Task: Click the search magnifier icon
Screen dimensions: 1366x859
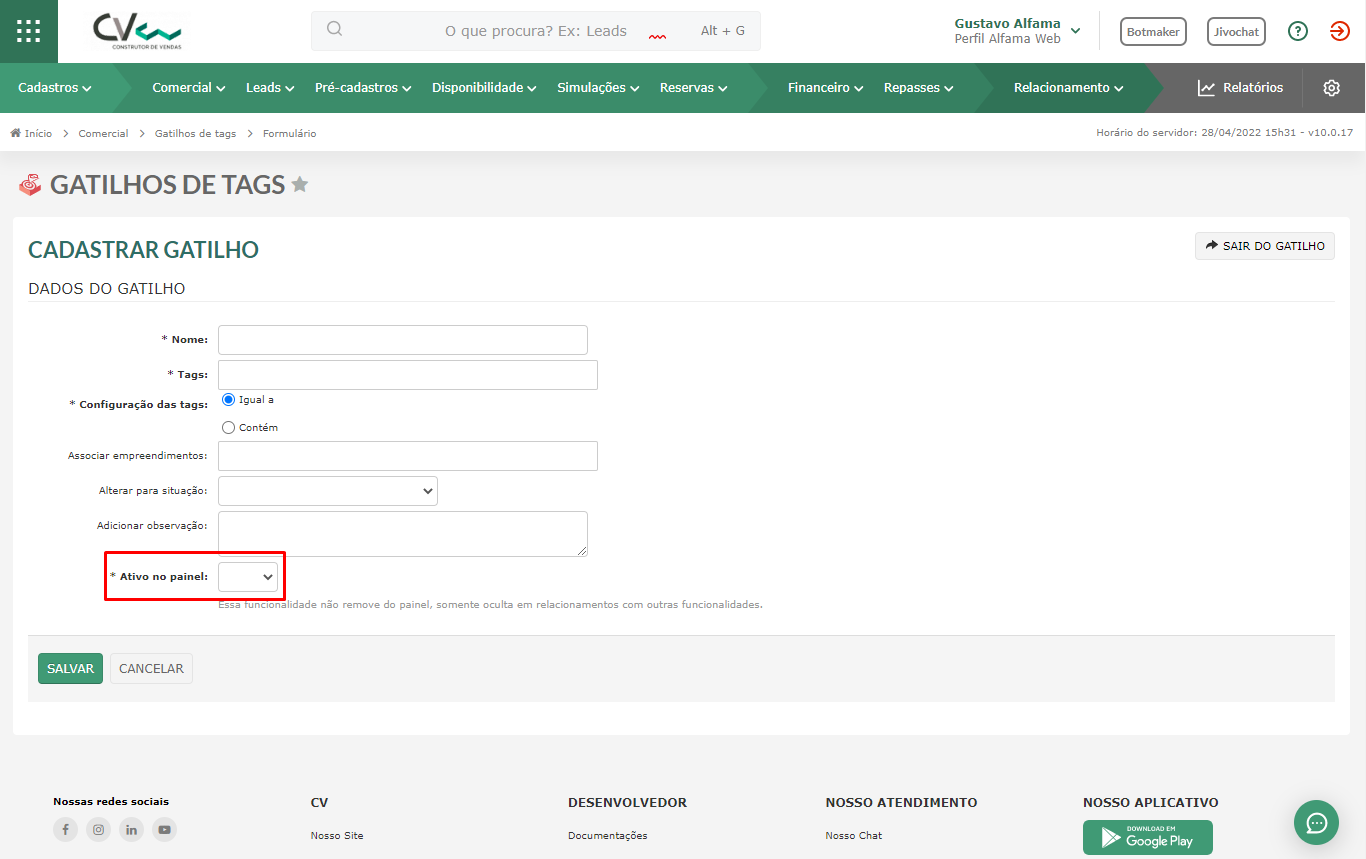Action: pos(335,30)
